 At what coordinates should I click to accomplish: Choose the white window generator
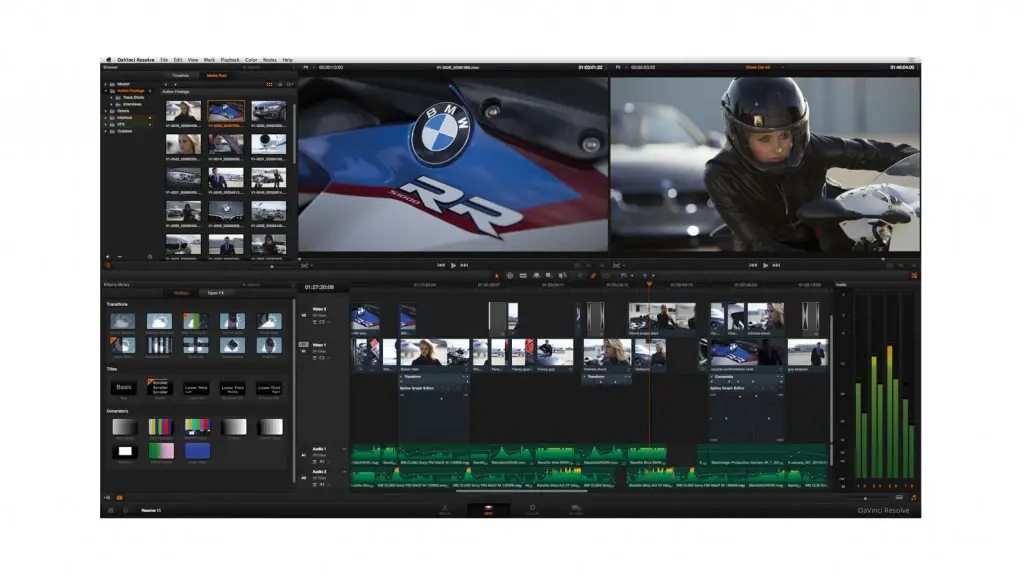[x=124, y=451]
